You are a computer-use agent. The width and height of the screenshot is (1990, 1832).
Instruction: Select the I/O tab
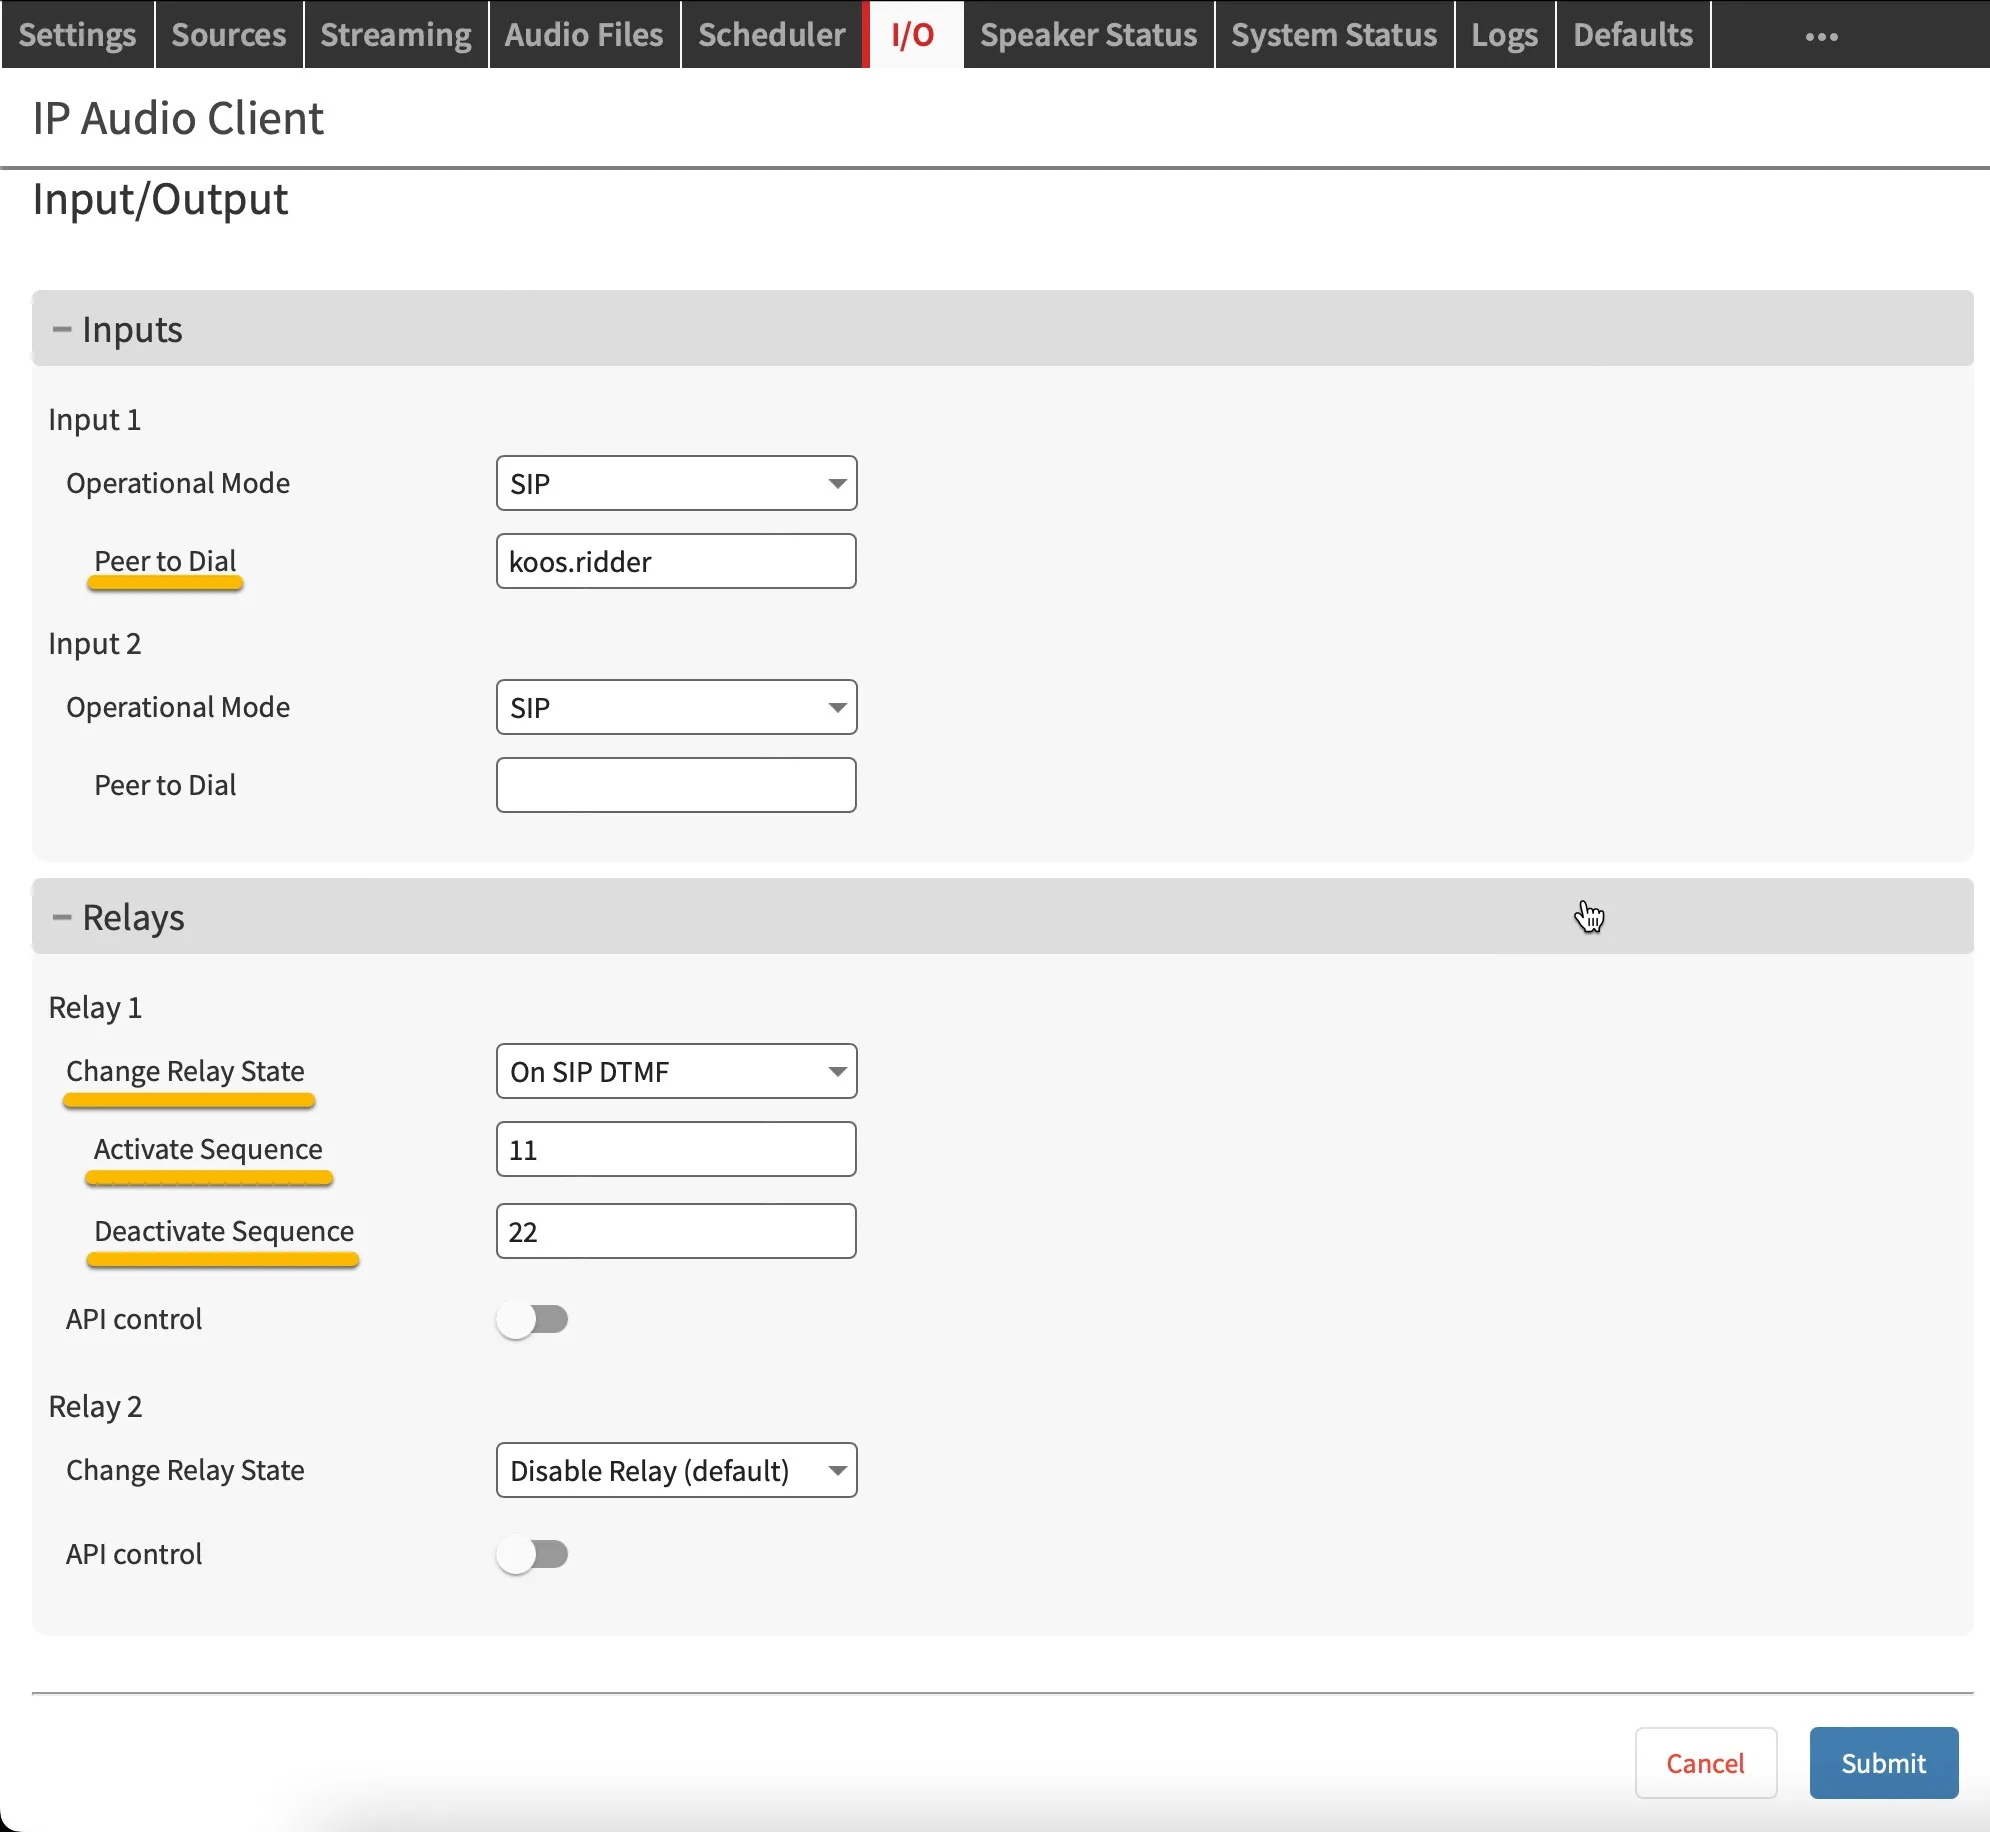point(913,35)
